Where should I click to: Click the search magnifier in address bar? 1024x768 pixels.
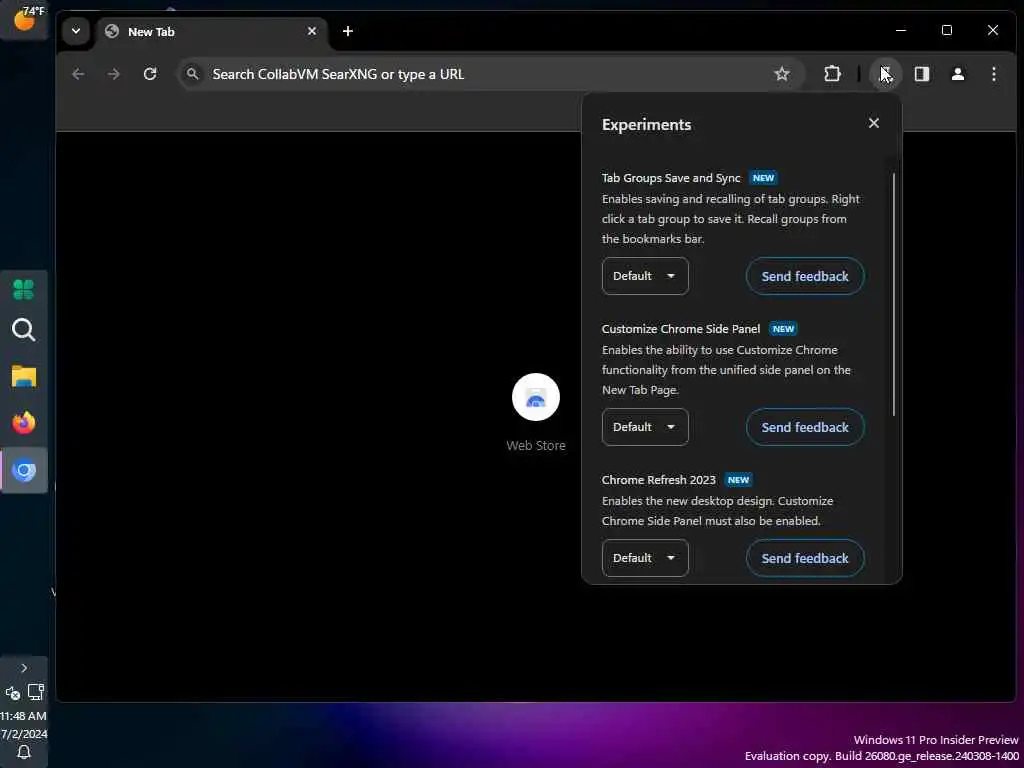click(193, 74)
